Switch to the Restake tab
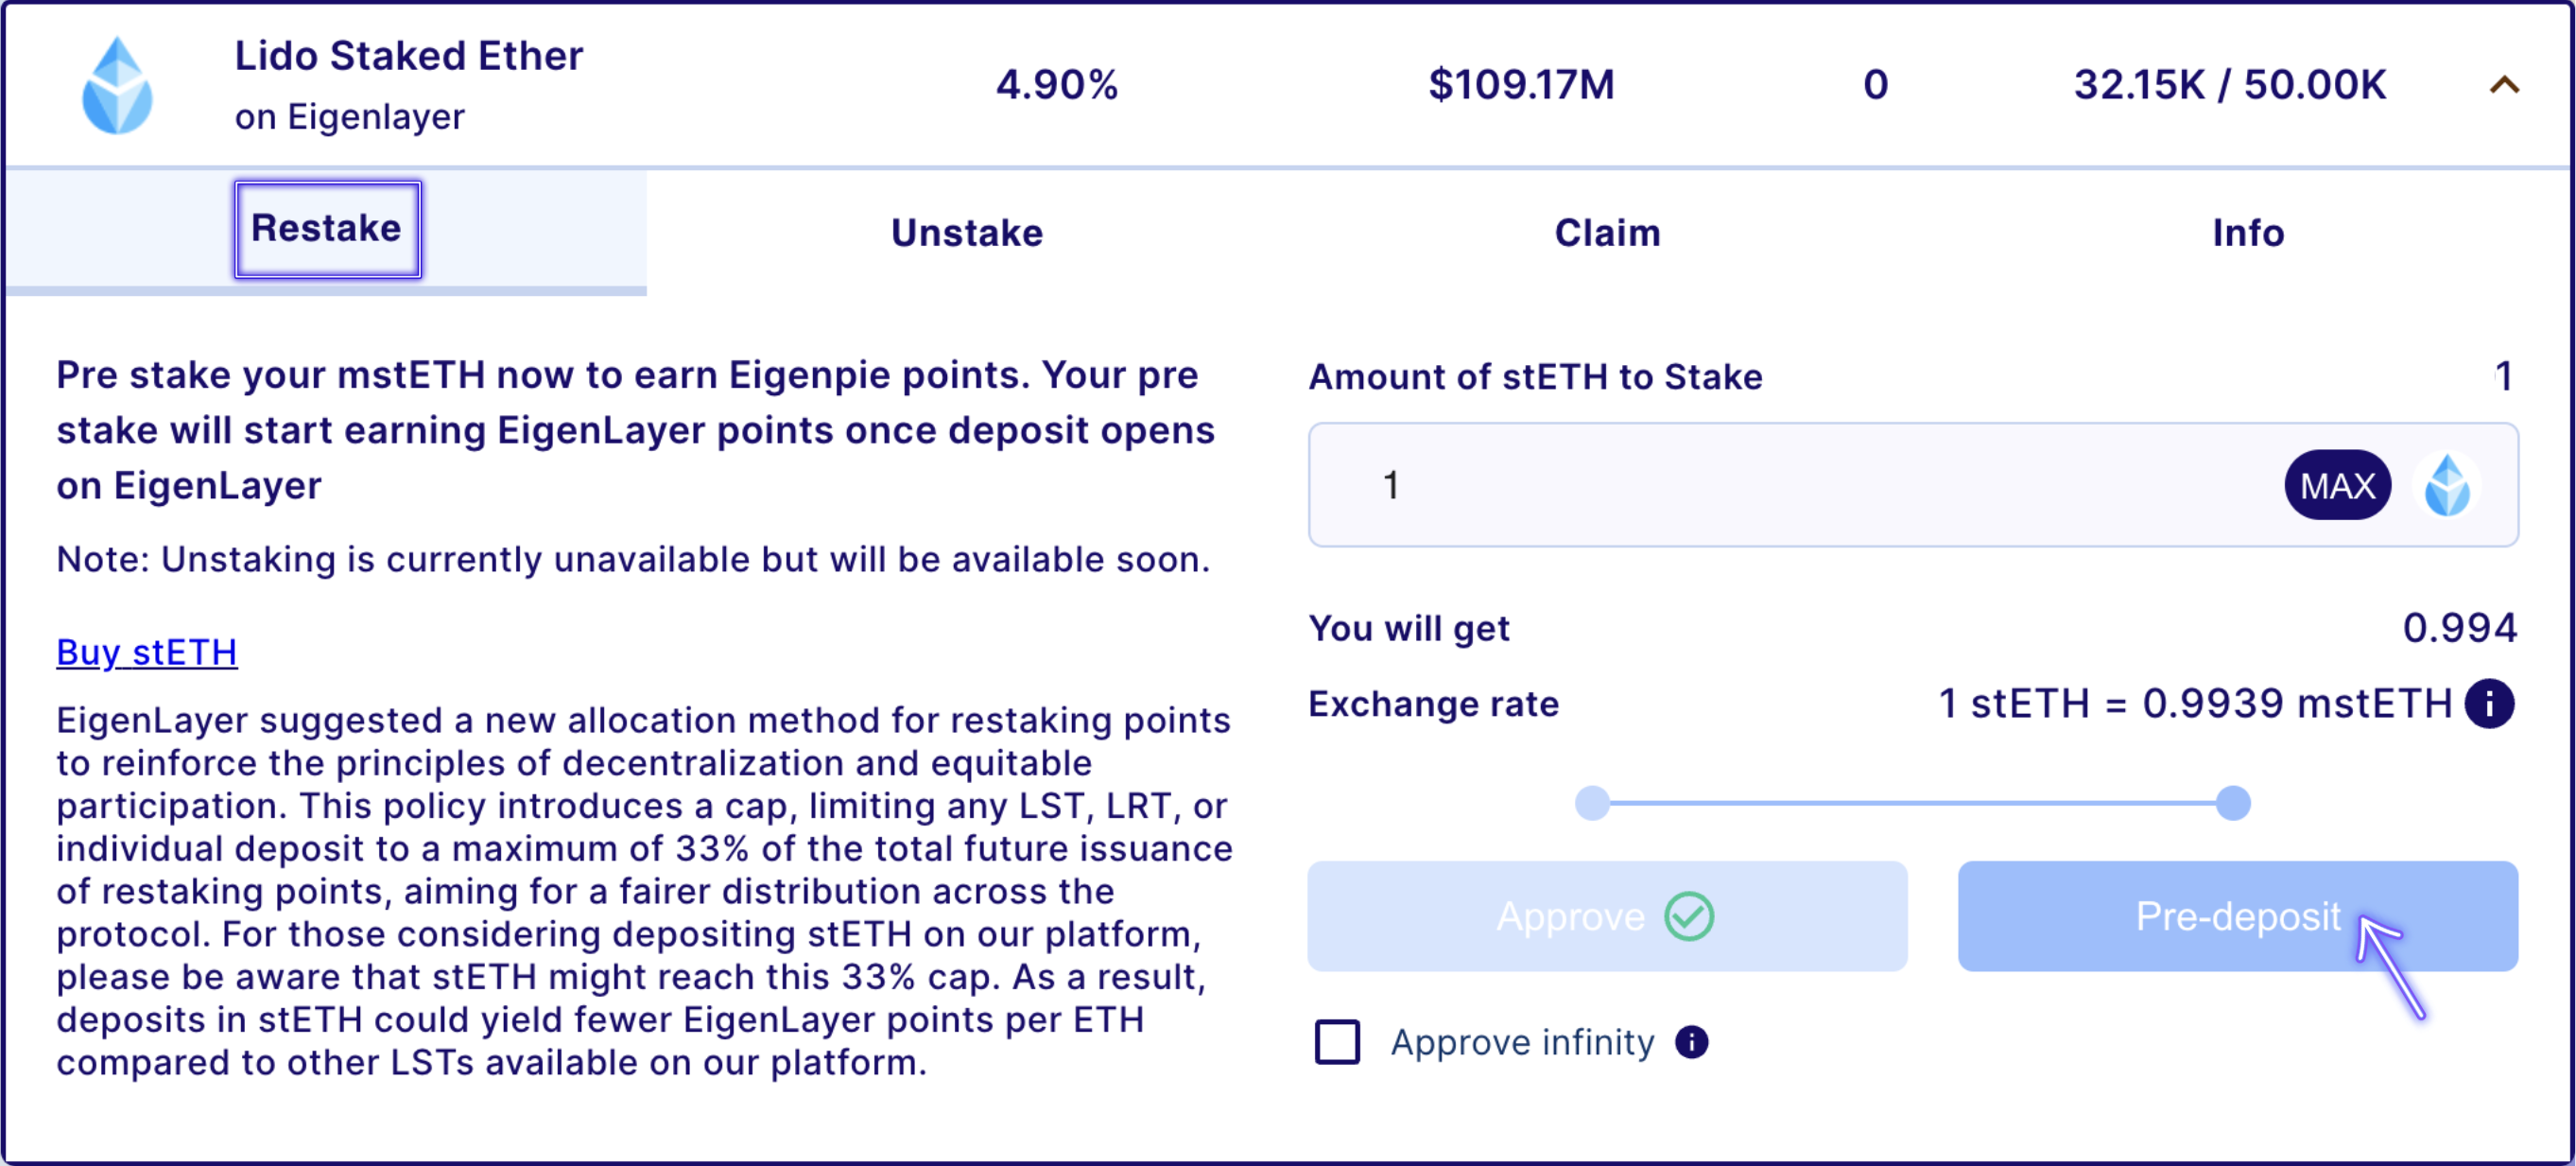Screen dimensions: 2576x1166 pyautogui.click(x=327, y=229)
